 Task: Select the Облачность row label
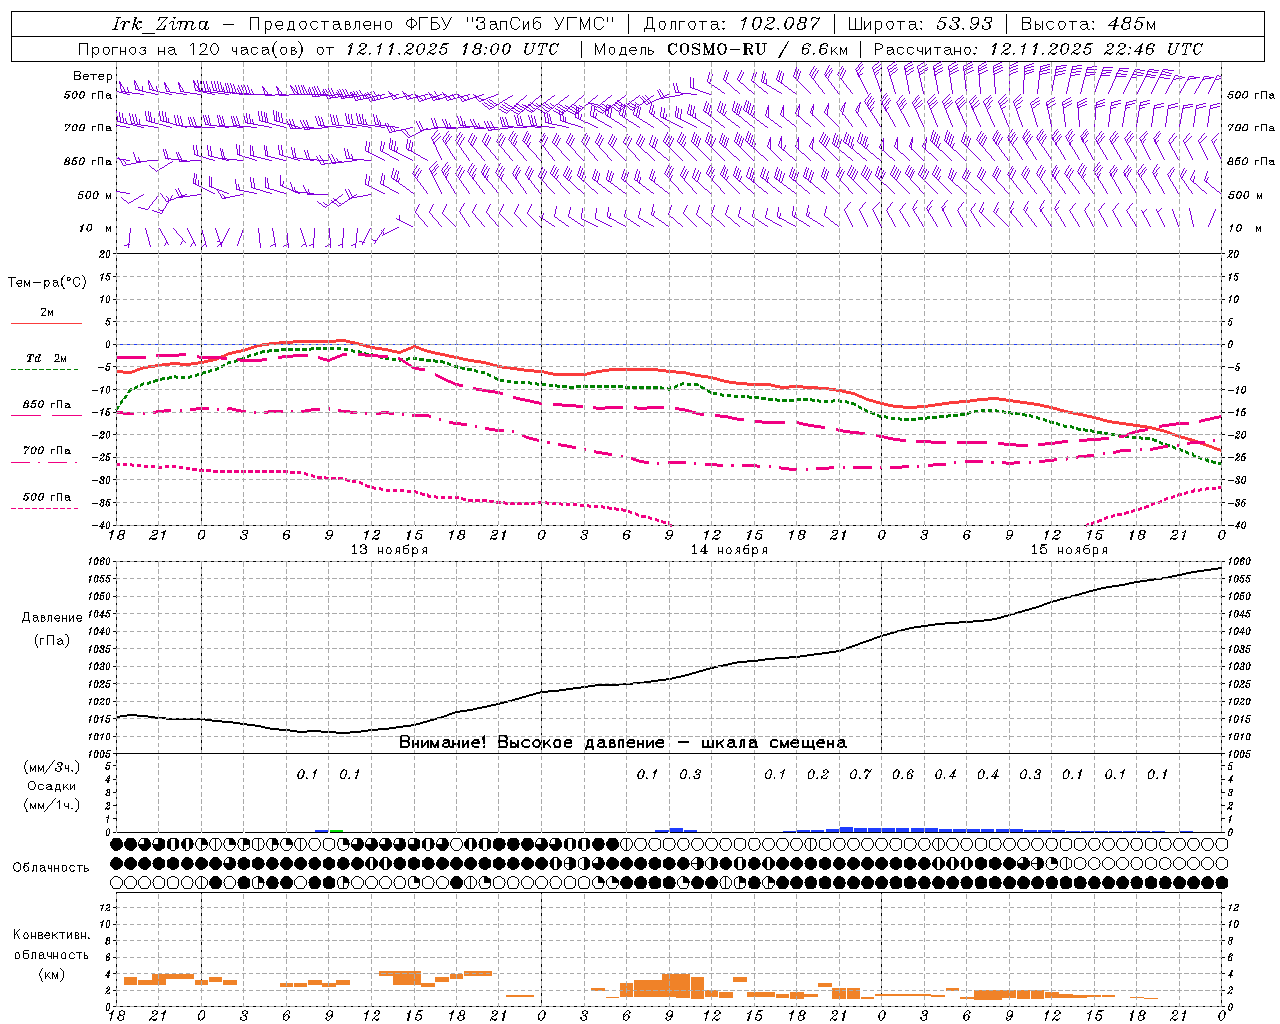[51, 868]
